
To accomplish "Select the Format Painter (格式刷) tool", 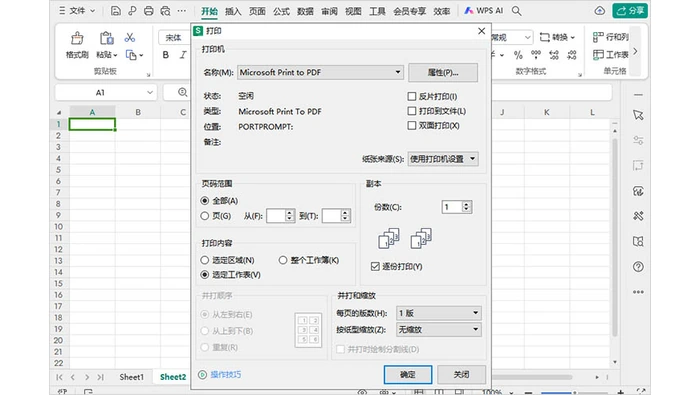I will [77, 45].
